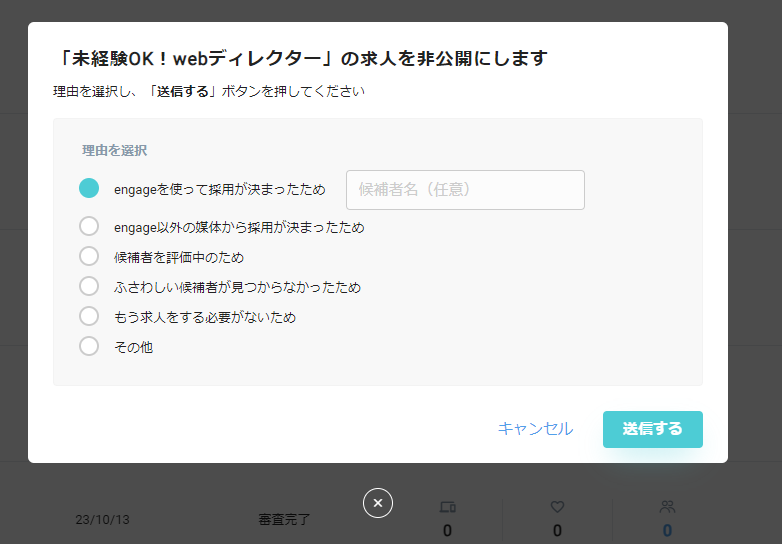Select the '候補者を評価中のため' radio button
The image size is (782, 544).
(89, 256)
